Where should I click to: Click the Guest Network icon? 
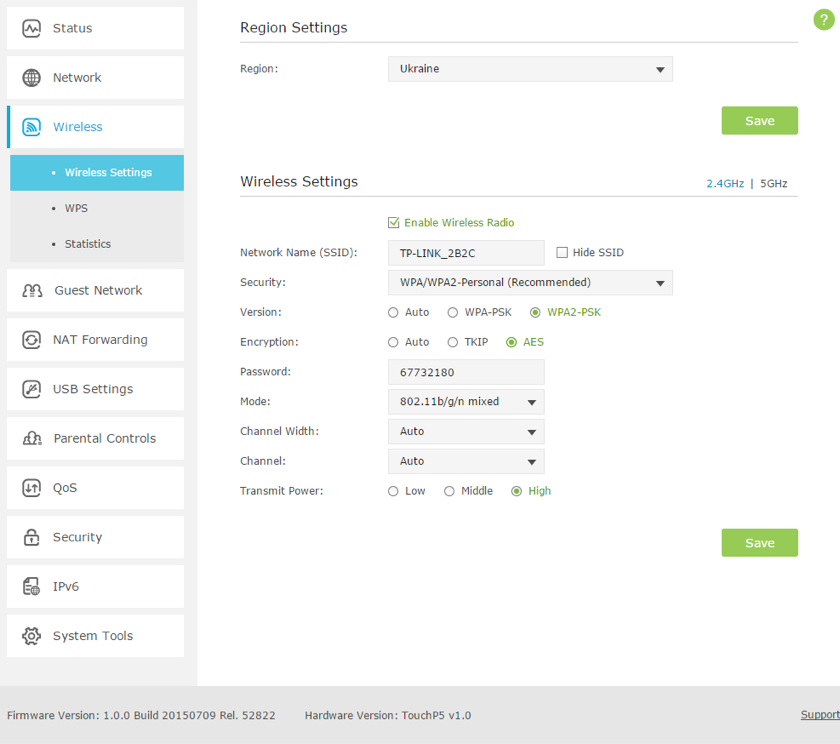[32, 290]
